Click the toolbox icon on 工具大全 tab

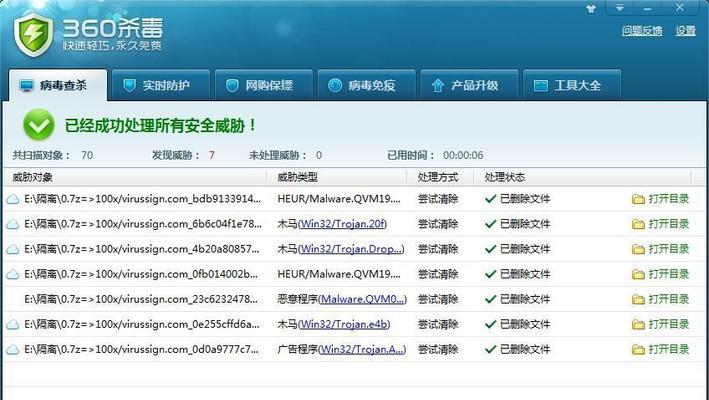(541, 85)
